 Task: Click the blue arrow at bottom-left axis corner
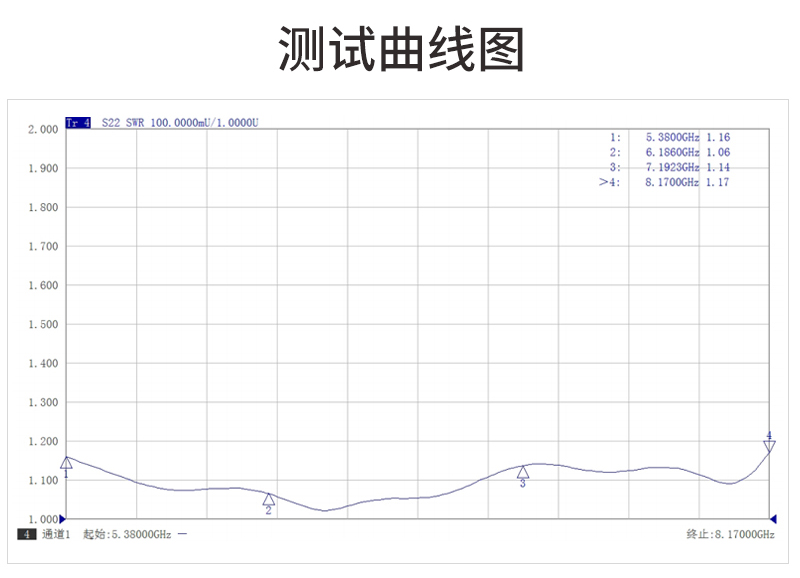tap(64, 519)
